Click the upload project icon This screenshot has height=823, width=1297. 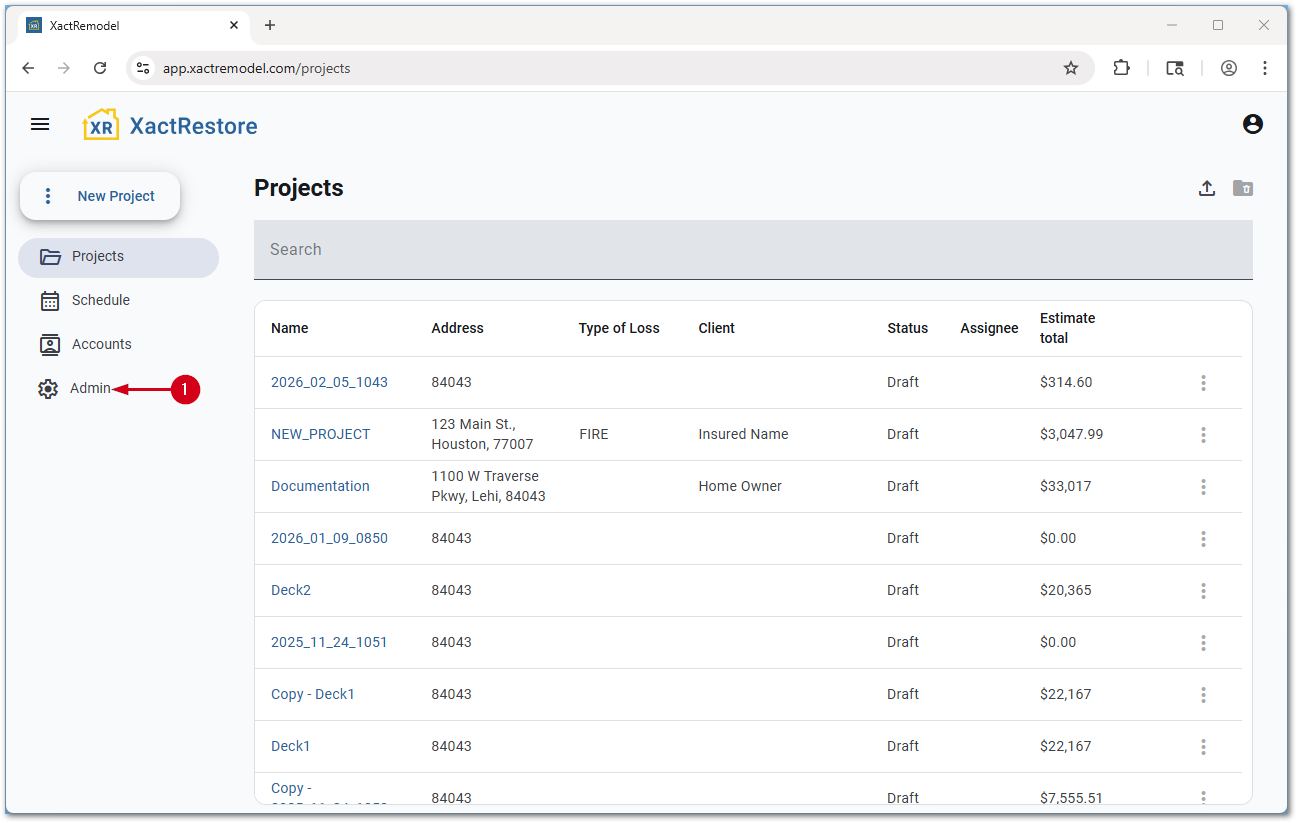[1207, 188]
